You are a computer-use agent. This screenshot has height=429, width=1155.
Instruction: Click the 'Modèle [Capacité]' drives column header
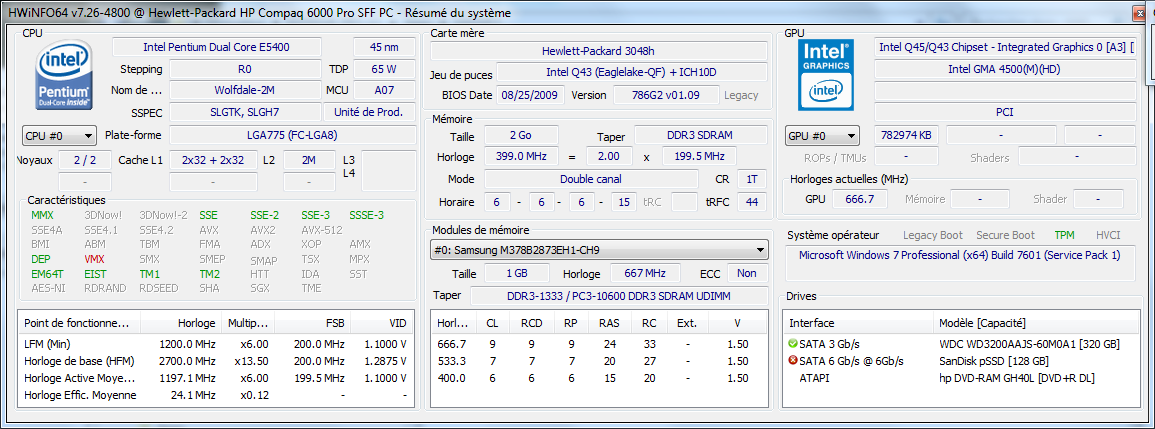(1034, 324)
